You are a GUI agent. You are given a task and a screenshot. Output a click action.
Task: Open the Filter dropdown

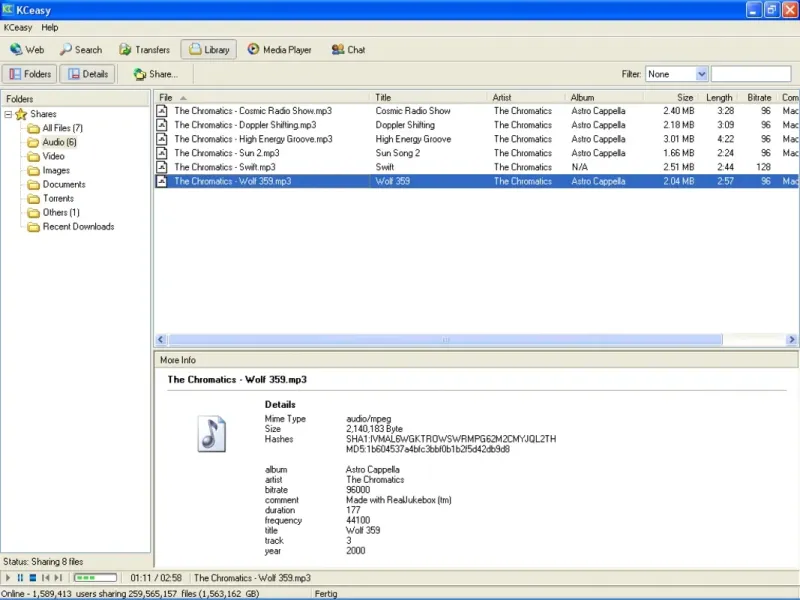[701, 74]
